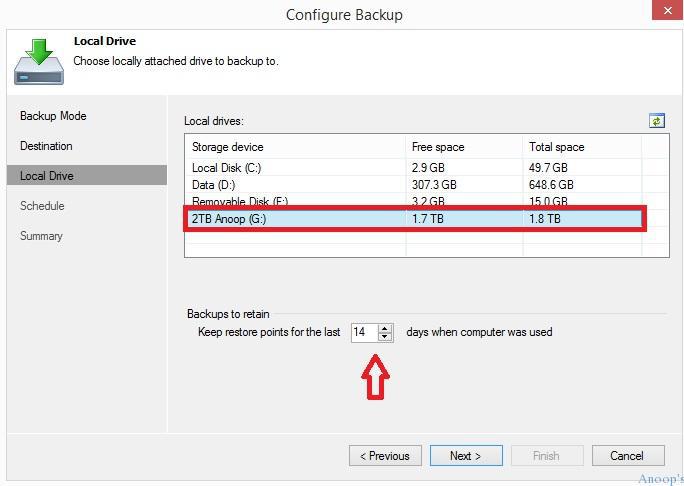
Task: Go back with Previous button
Action: pyautogui.click(x=385, y=456)
